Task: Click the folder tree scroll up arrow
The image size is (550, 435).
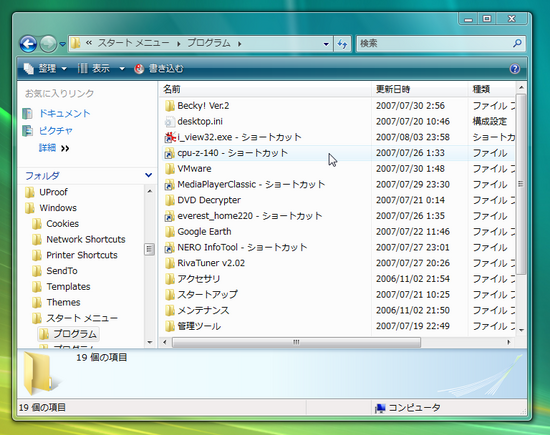Action: point(149,192)
